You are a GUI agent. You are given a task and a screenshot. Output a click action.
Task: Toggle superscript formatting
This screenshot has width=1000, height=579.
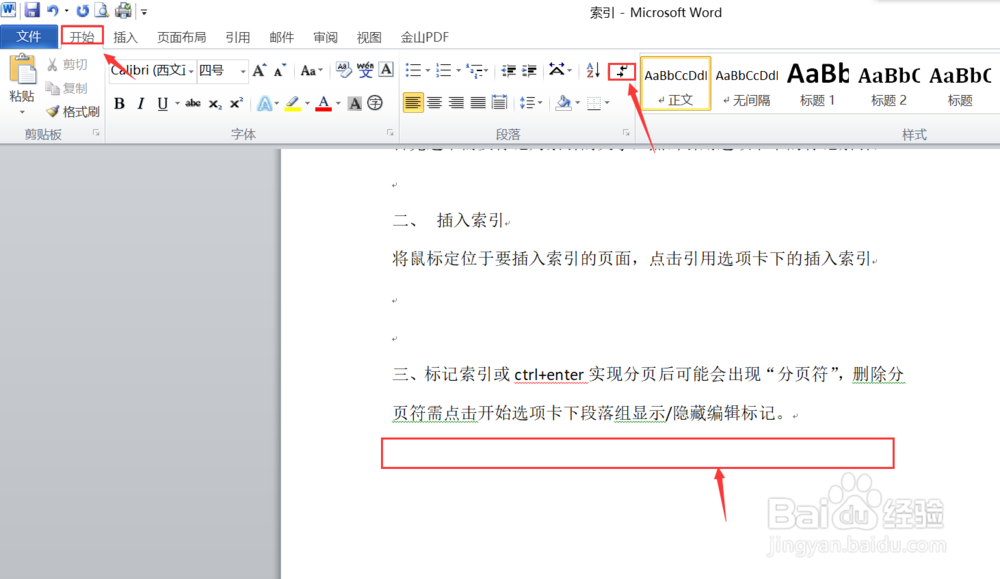coord(236,103)
